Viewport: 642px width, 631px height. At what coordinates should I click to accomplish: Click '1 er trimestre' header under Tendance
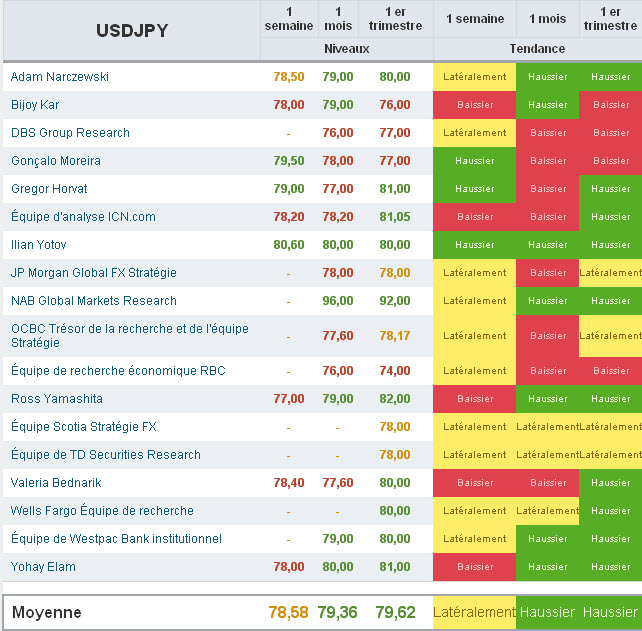(610, 18)
